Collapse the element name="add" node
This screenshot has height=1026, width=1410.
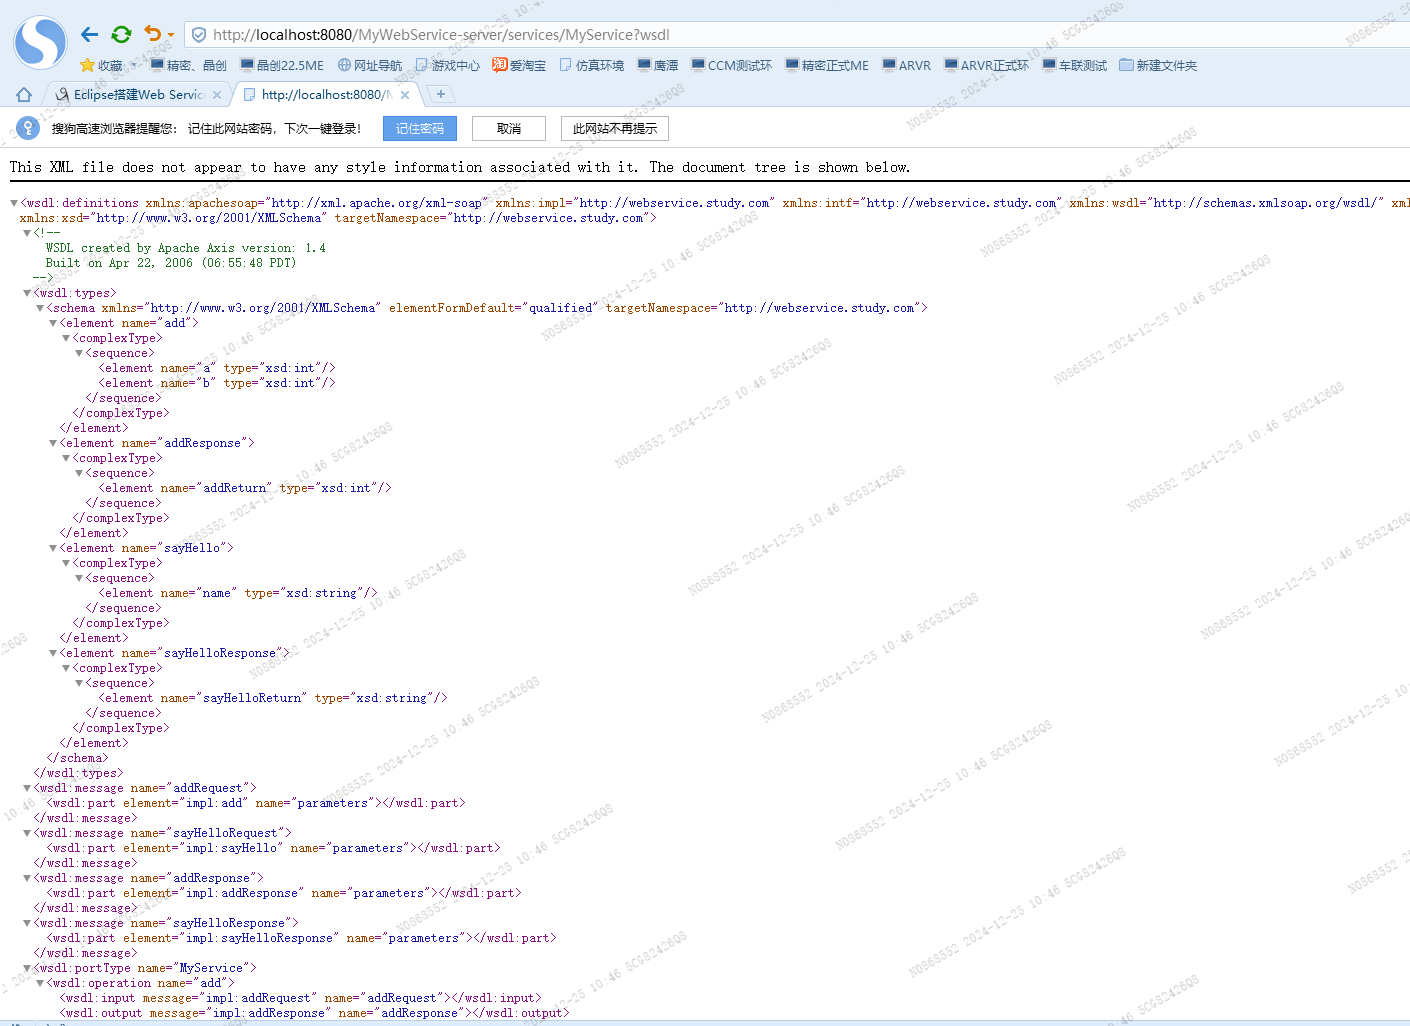click(53, 323)
